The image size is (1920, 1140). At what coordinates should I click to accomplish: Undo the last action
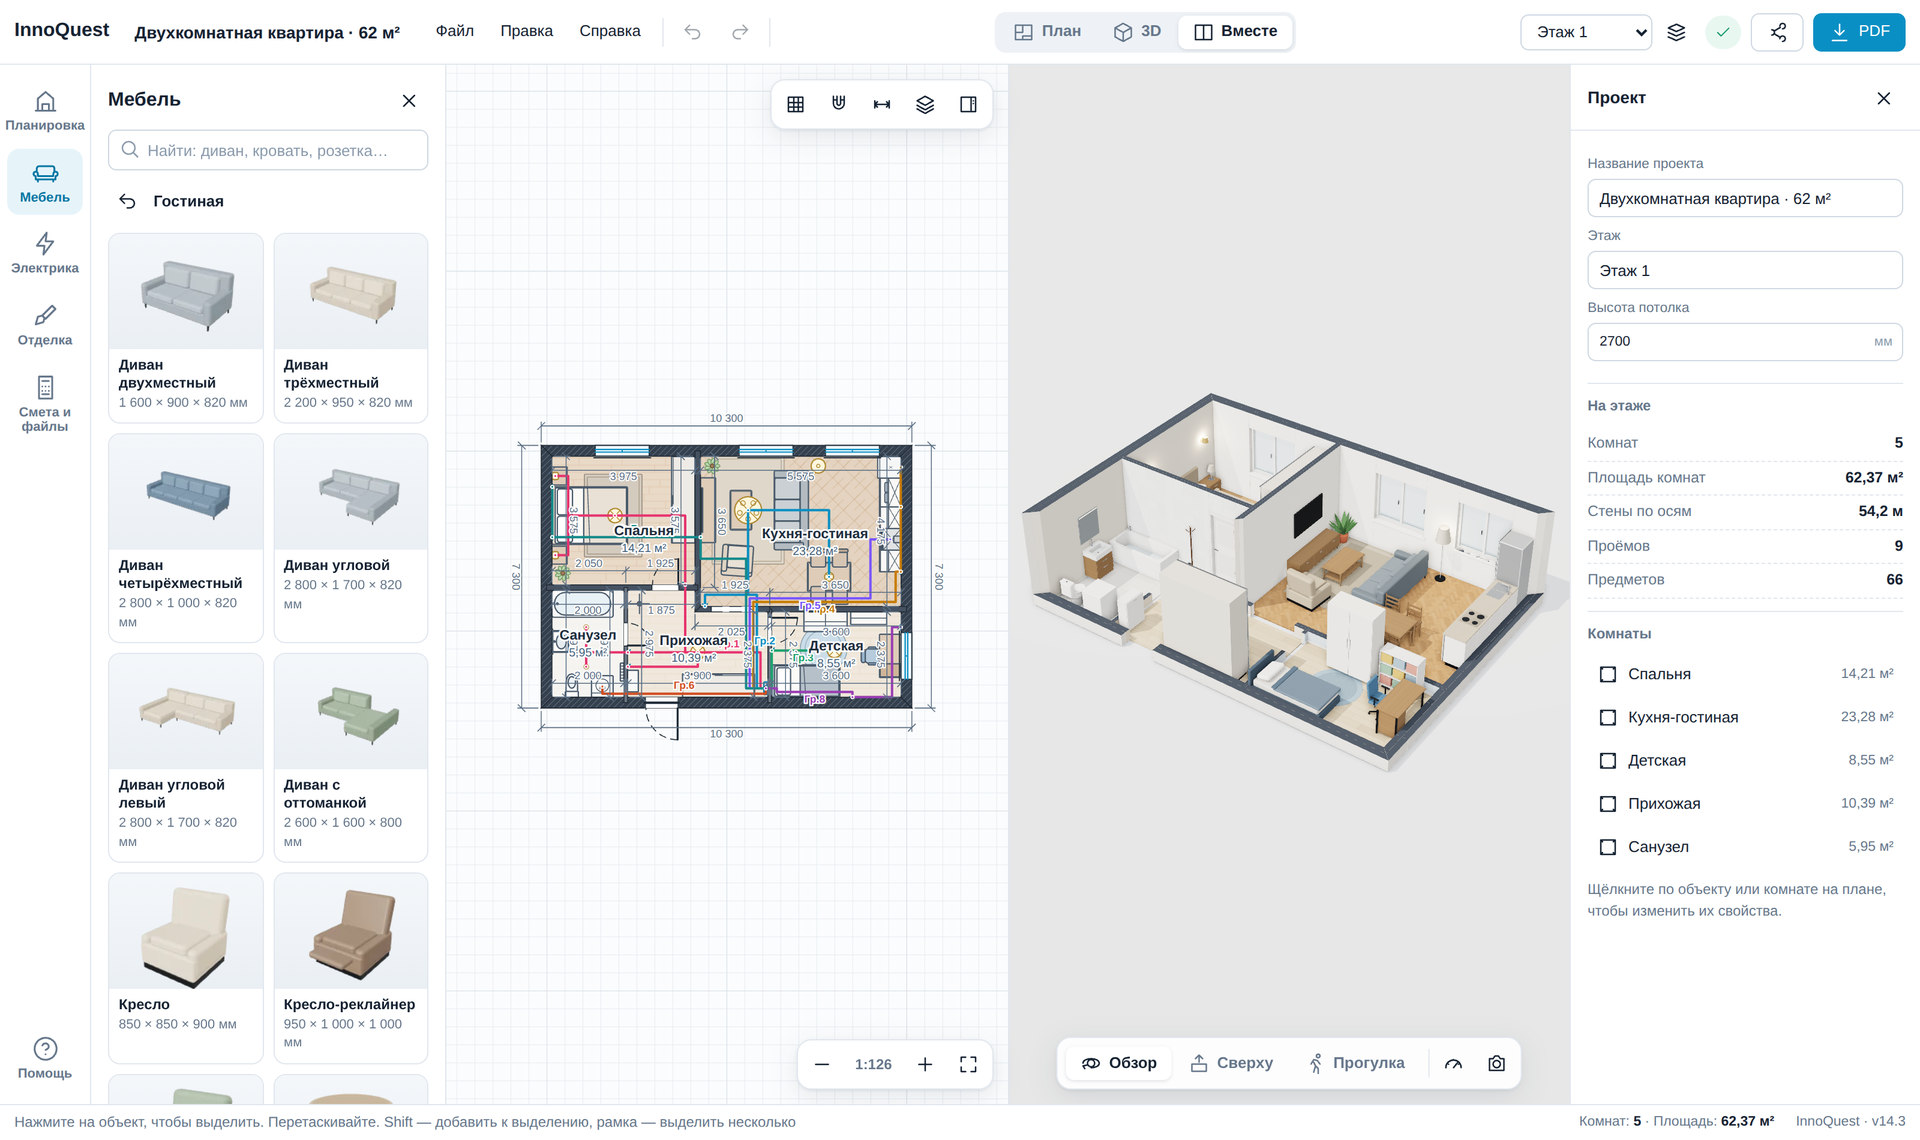click(x=692, y=32)
